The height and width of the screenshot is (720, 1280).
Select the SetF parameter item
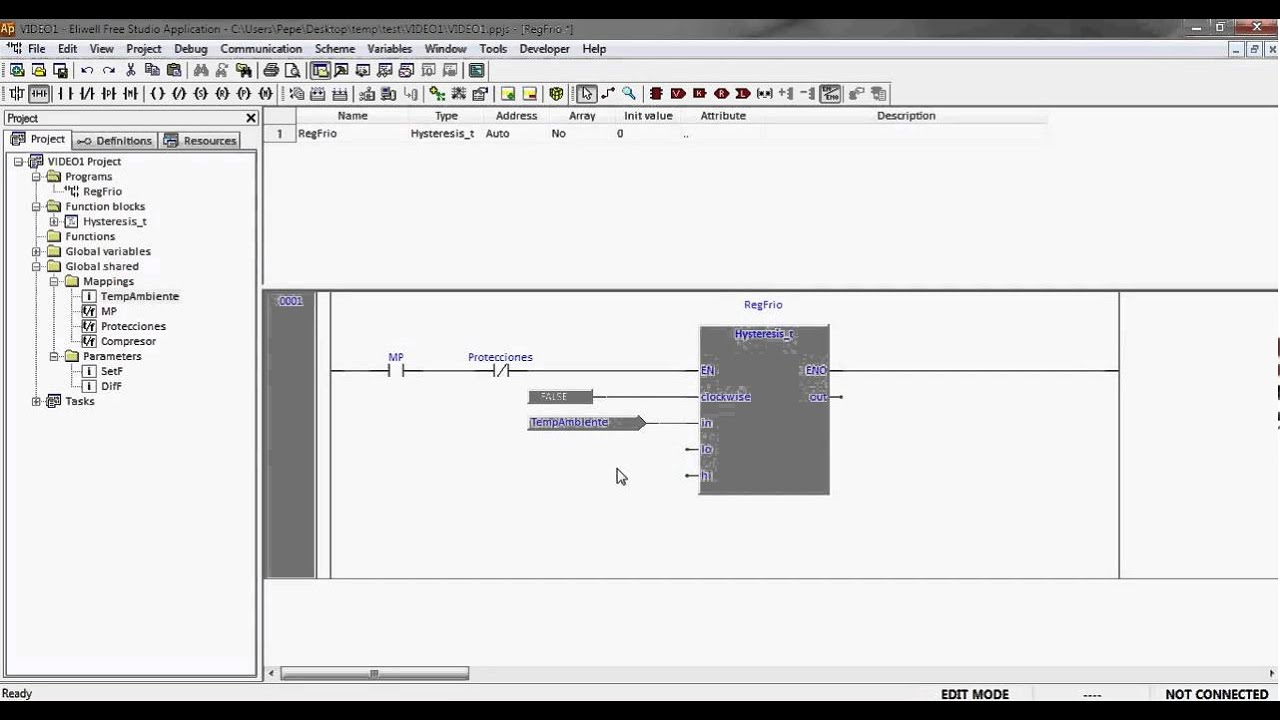point(111,371)
